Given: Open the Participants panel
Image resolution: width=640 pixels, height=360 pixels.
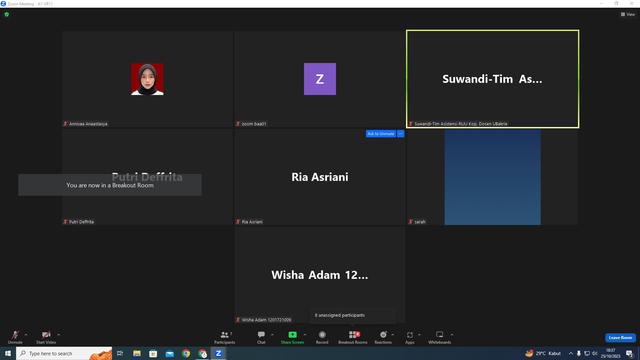Looking at the screenshot, I should tap(224, 337).
